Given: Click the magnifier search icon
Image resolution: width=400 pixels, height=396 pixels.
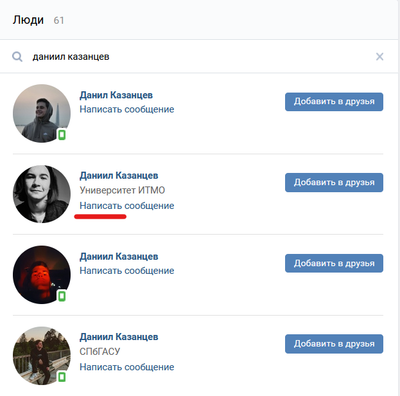Looking at the screenshot, I should pos(17,57).
